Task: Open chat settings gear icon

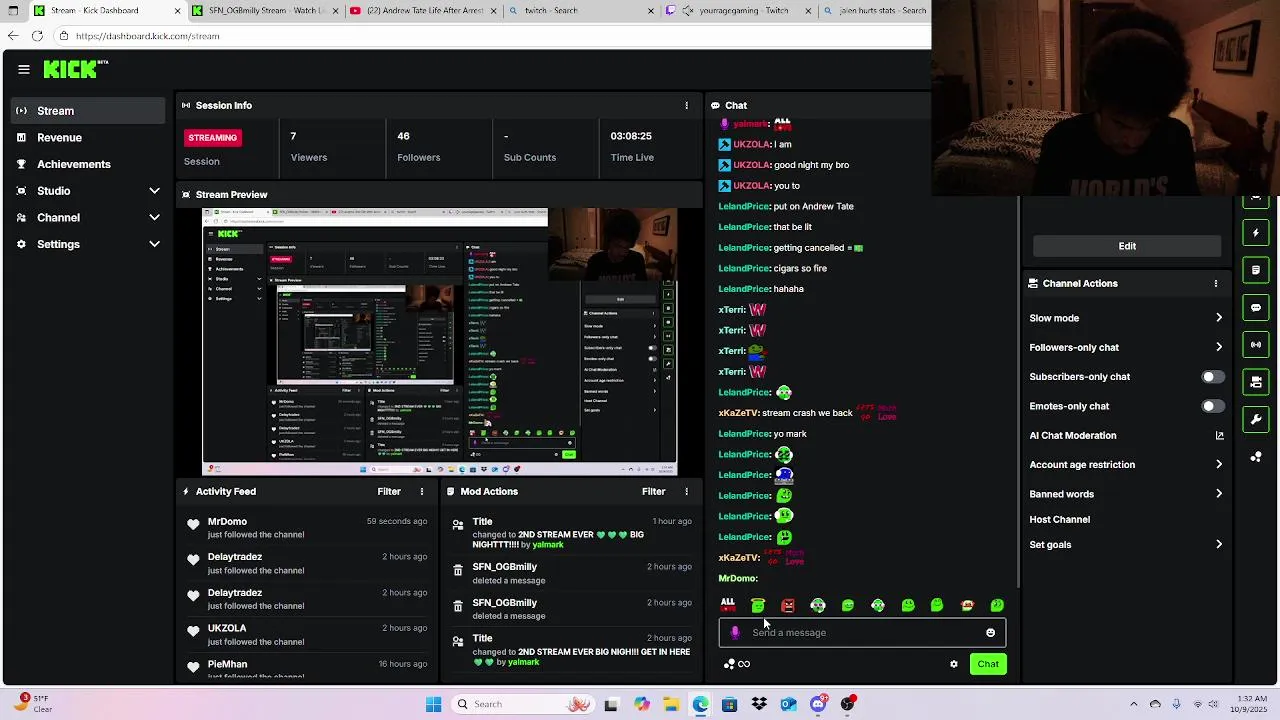Action: tap(953, 664)
